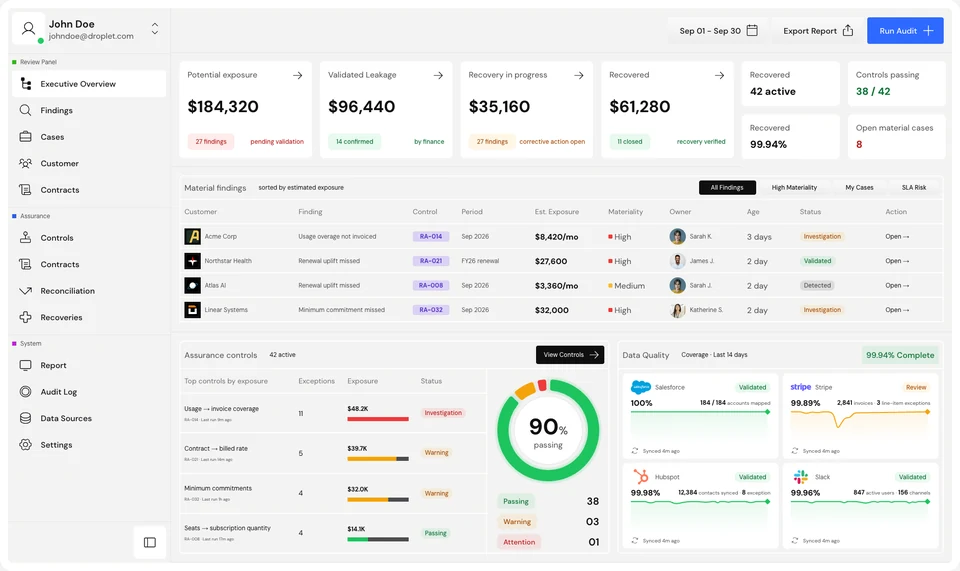Click red $48.2K exposure bar
Viewport: 960px width, 571px height.
coord(378,419)
